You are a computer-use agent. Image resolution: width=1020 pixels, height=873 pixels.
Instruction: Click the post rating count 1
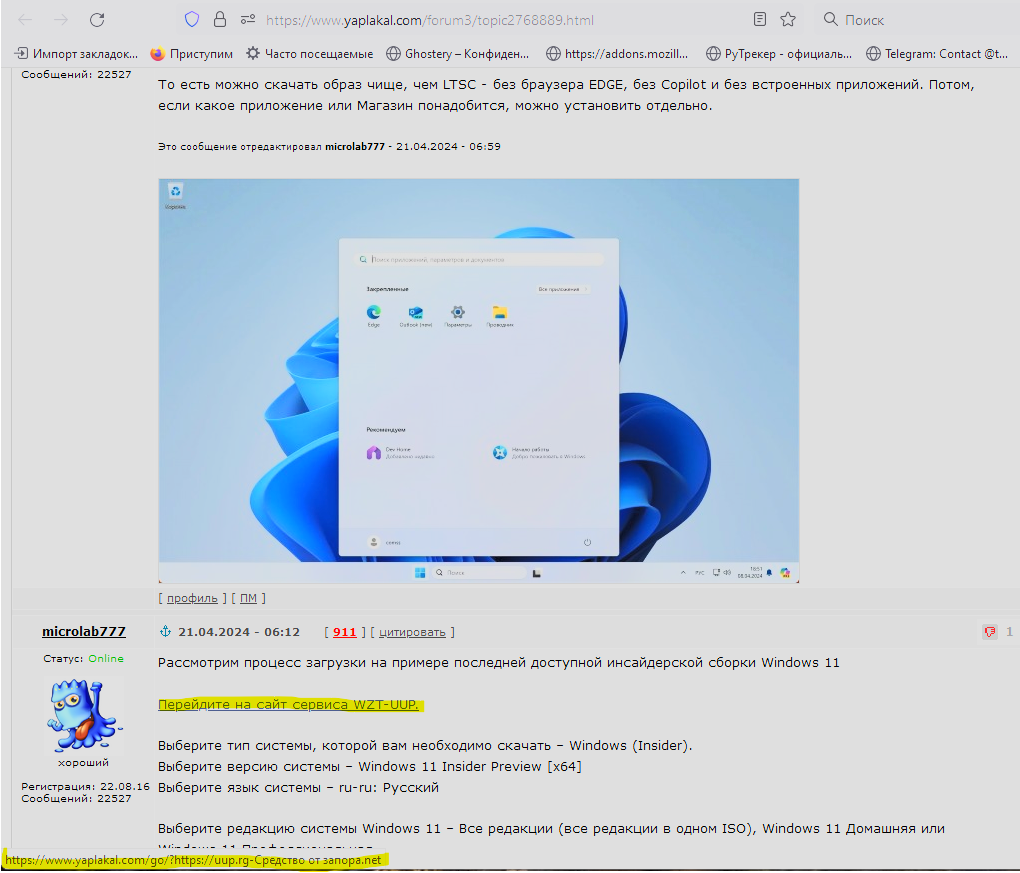[x=1009, y=632]
